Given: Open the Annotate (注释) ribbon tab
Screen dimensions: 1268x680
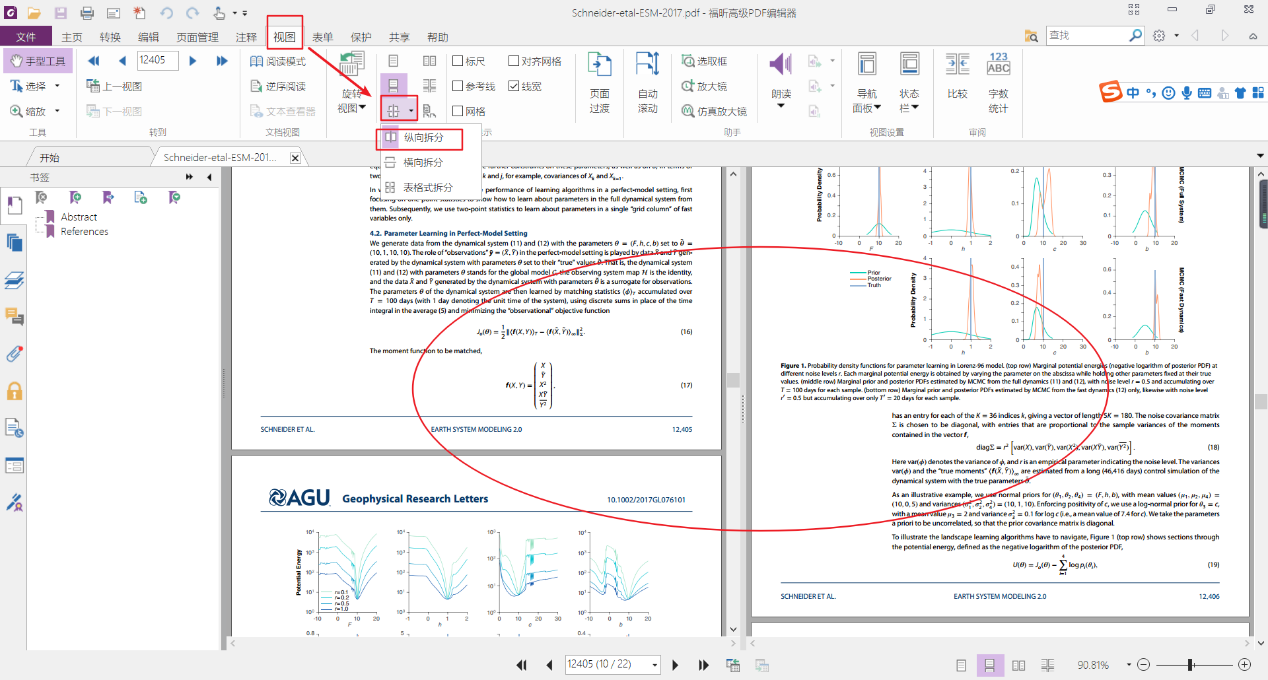Looking at the screenshot, I should [x=245, y=37].
